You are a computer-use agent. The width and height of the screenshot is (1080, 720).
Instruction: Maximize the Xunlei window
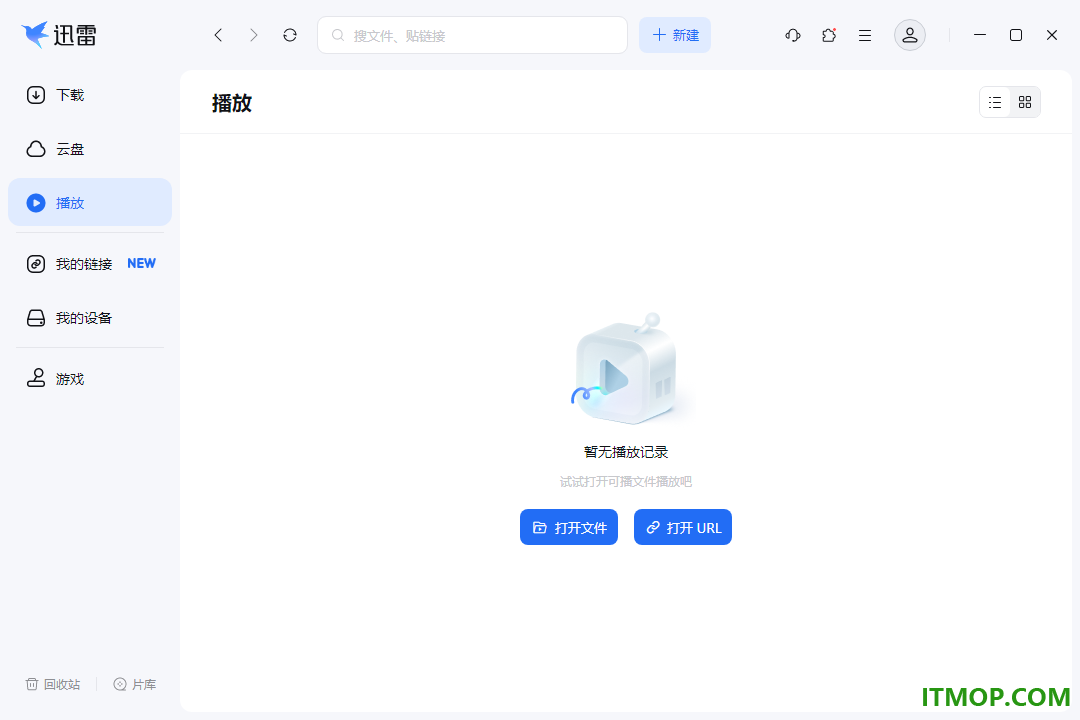1016,35
